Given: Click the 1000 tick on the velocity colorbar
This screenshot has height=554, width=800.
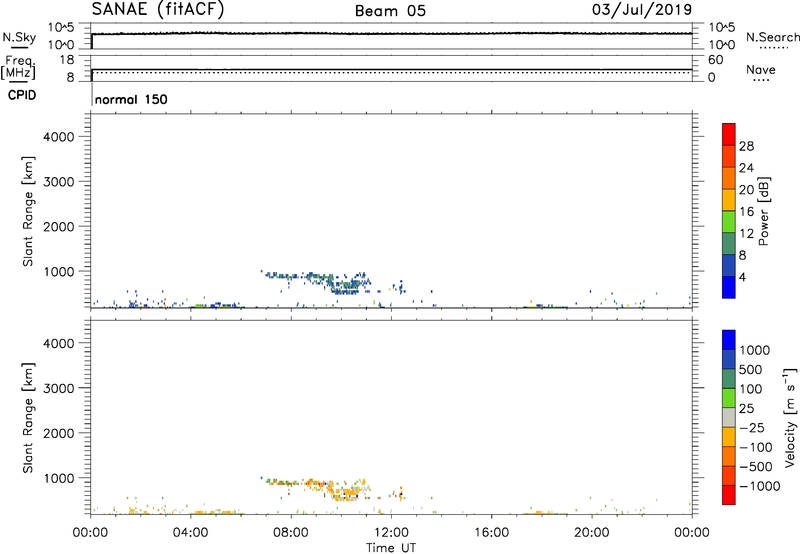Looking at the screenshot, I should pyautogui.click(x=754, y=350).
